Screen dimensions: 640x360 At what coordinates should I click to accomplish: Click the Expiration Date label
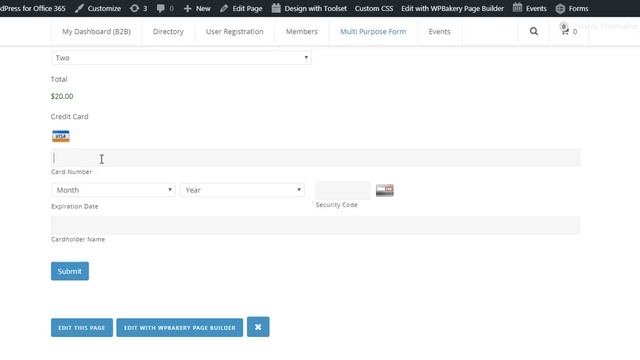tap(75, 207)
